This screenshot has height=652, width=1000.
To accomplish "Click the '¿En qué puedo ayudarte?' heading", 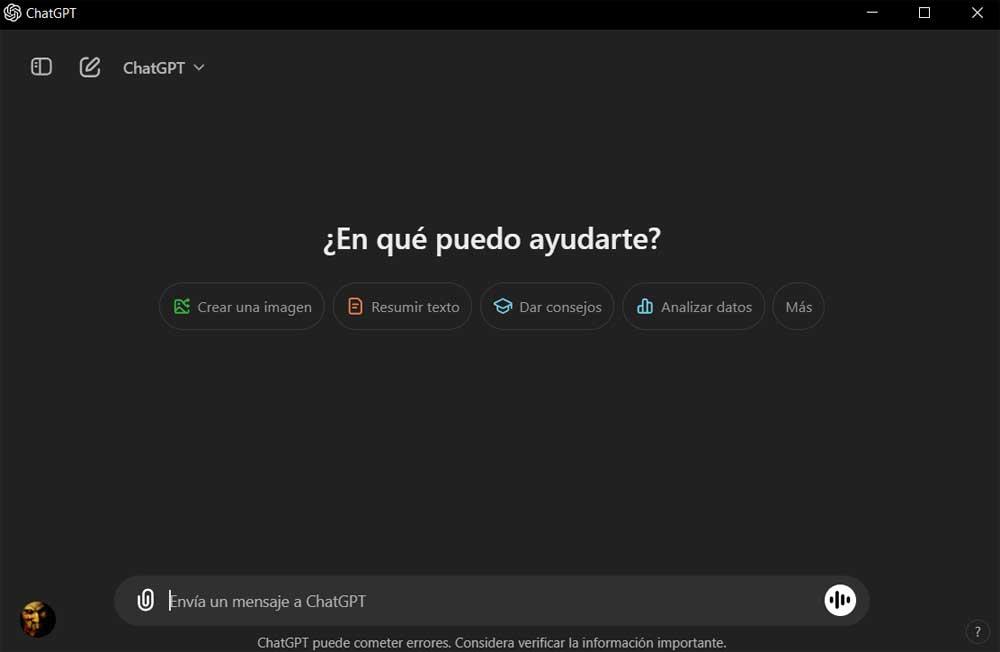I will pos(492,239).
